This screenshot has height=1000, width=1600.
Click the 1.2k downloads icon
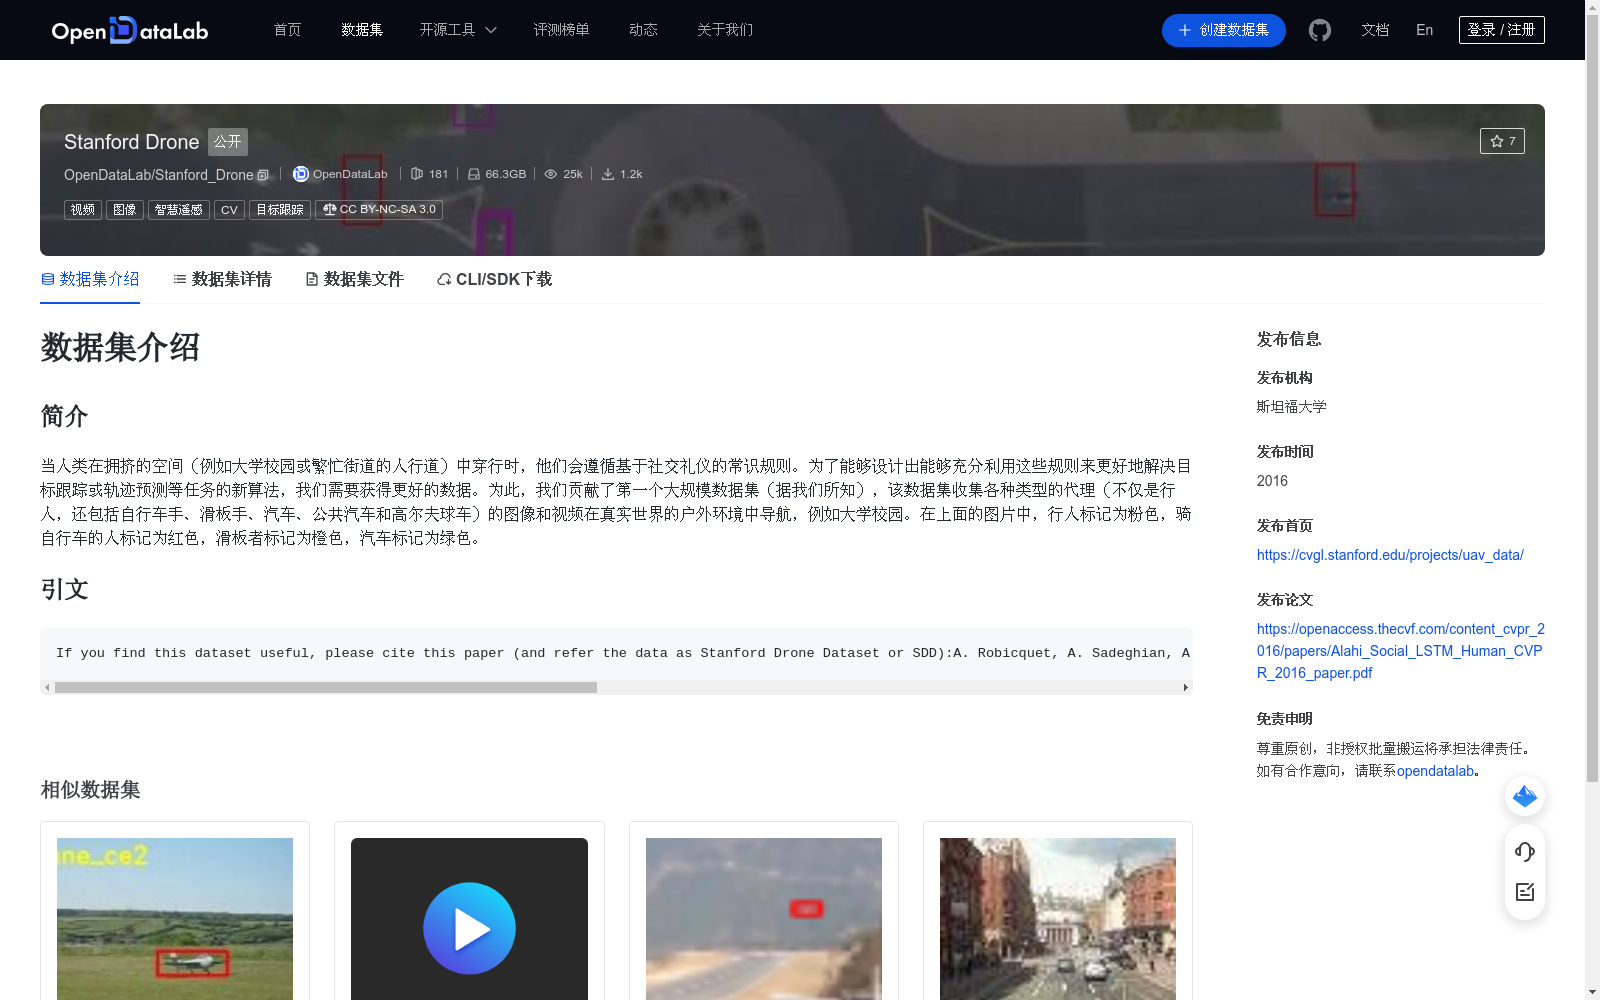pyautogui.click(x=608, y=174)
